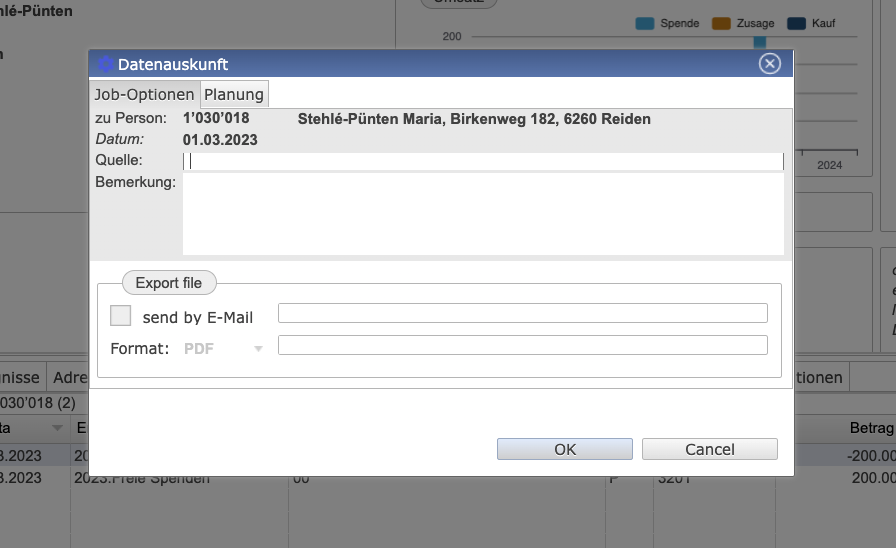Select the Job-Optionen tab
Viewport: 896px width, 548px height.
(x=144, y=94)
